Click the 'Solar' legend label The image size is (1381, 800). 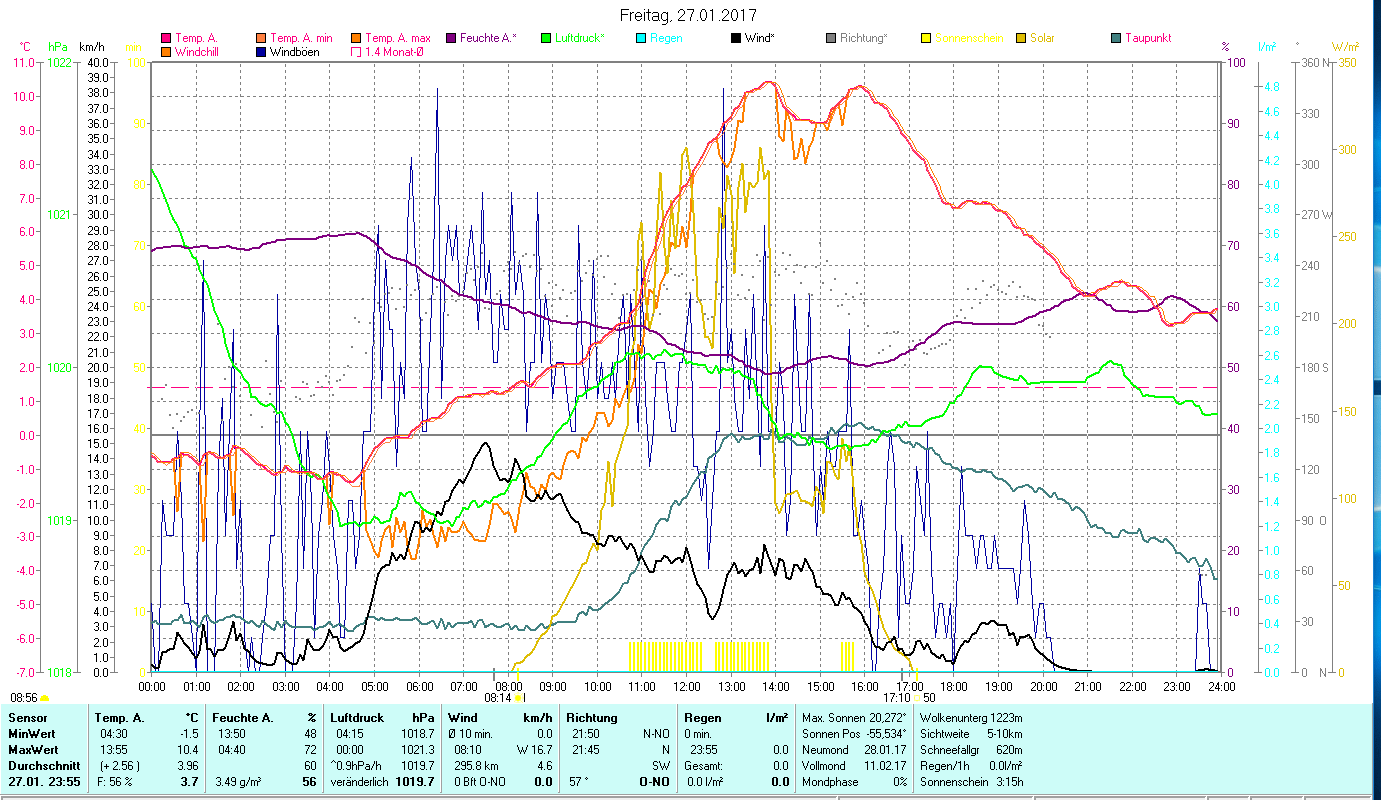1041,38
